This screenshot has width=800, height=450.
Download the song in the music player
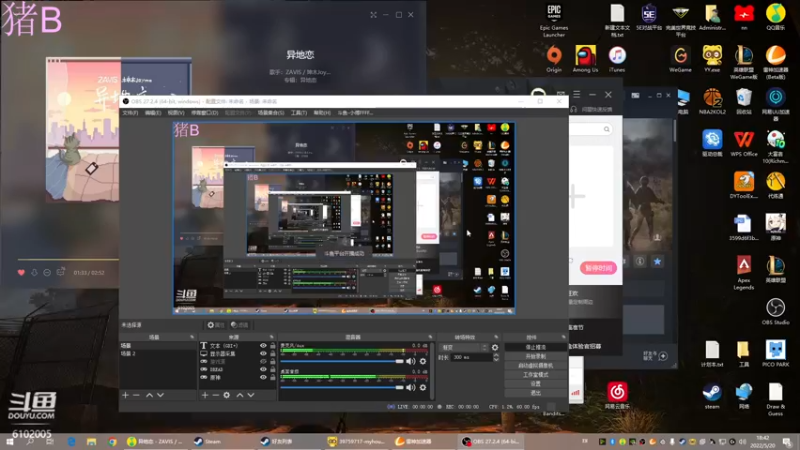[x=34, y=272]
